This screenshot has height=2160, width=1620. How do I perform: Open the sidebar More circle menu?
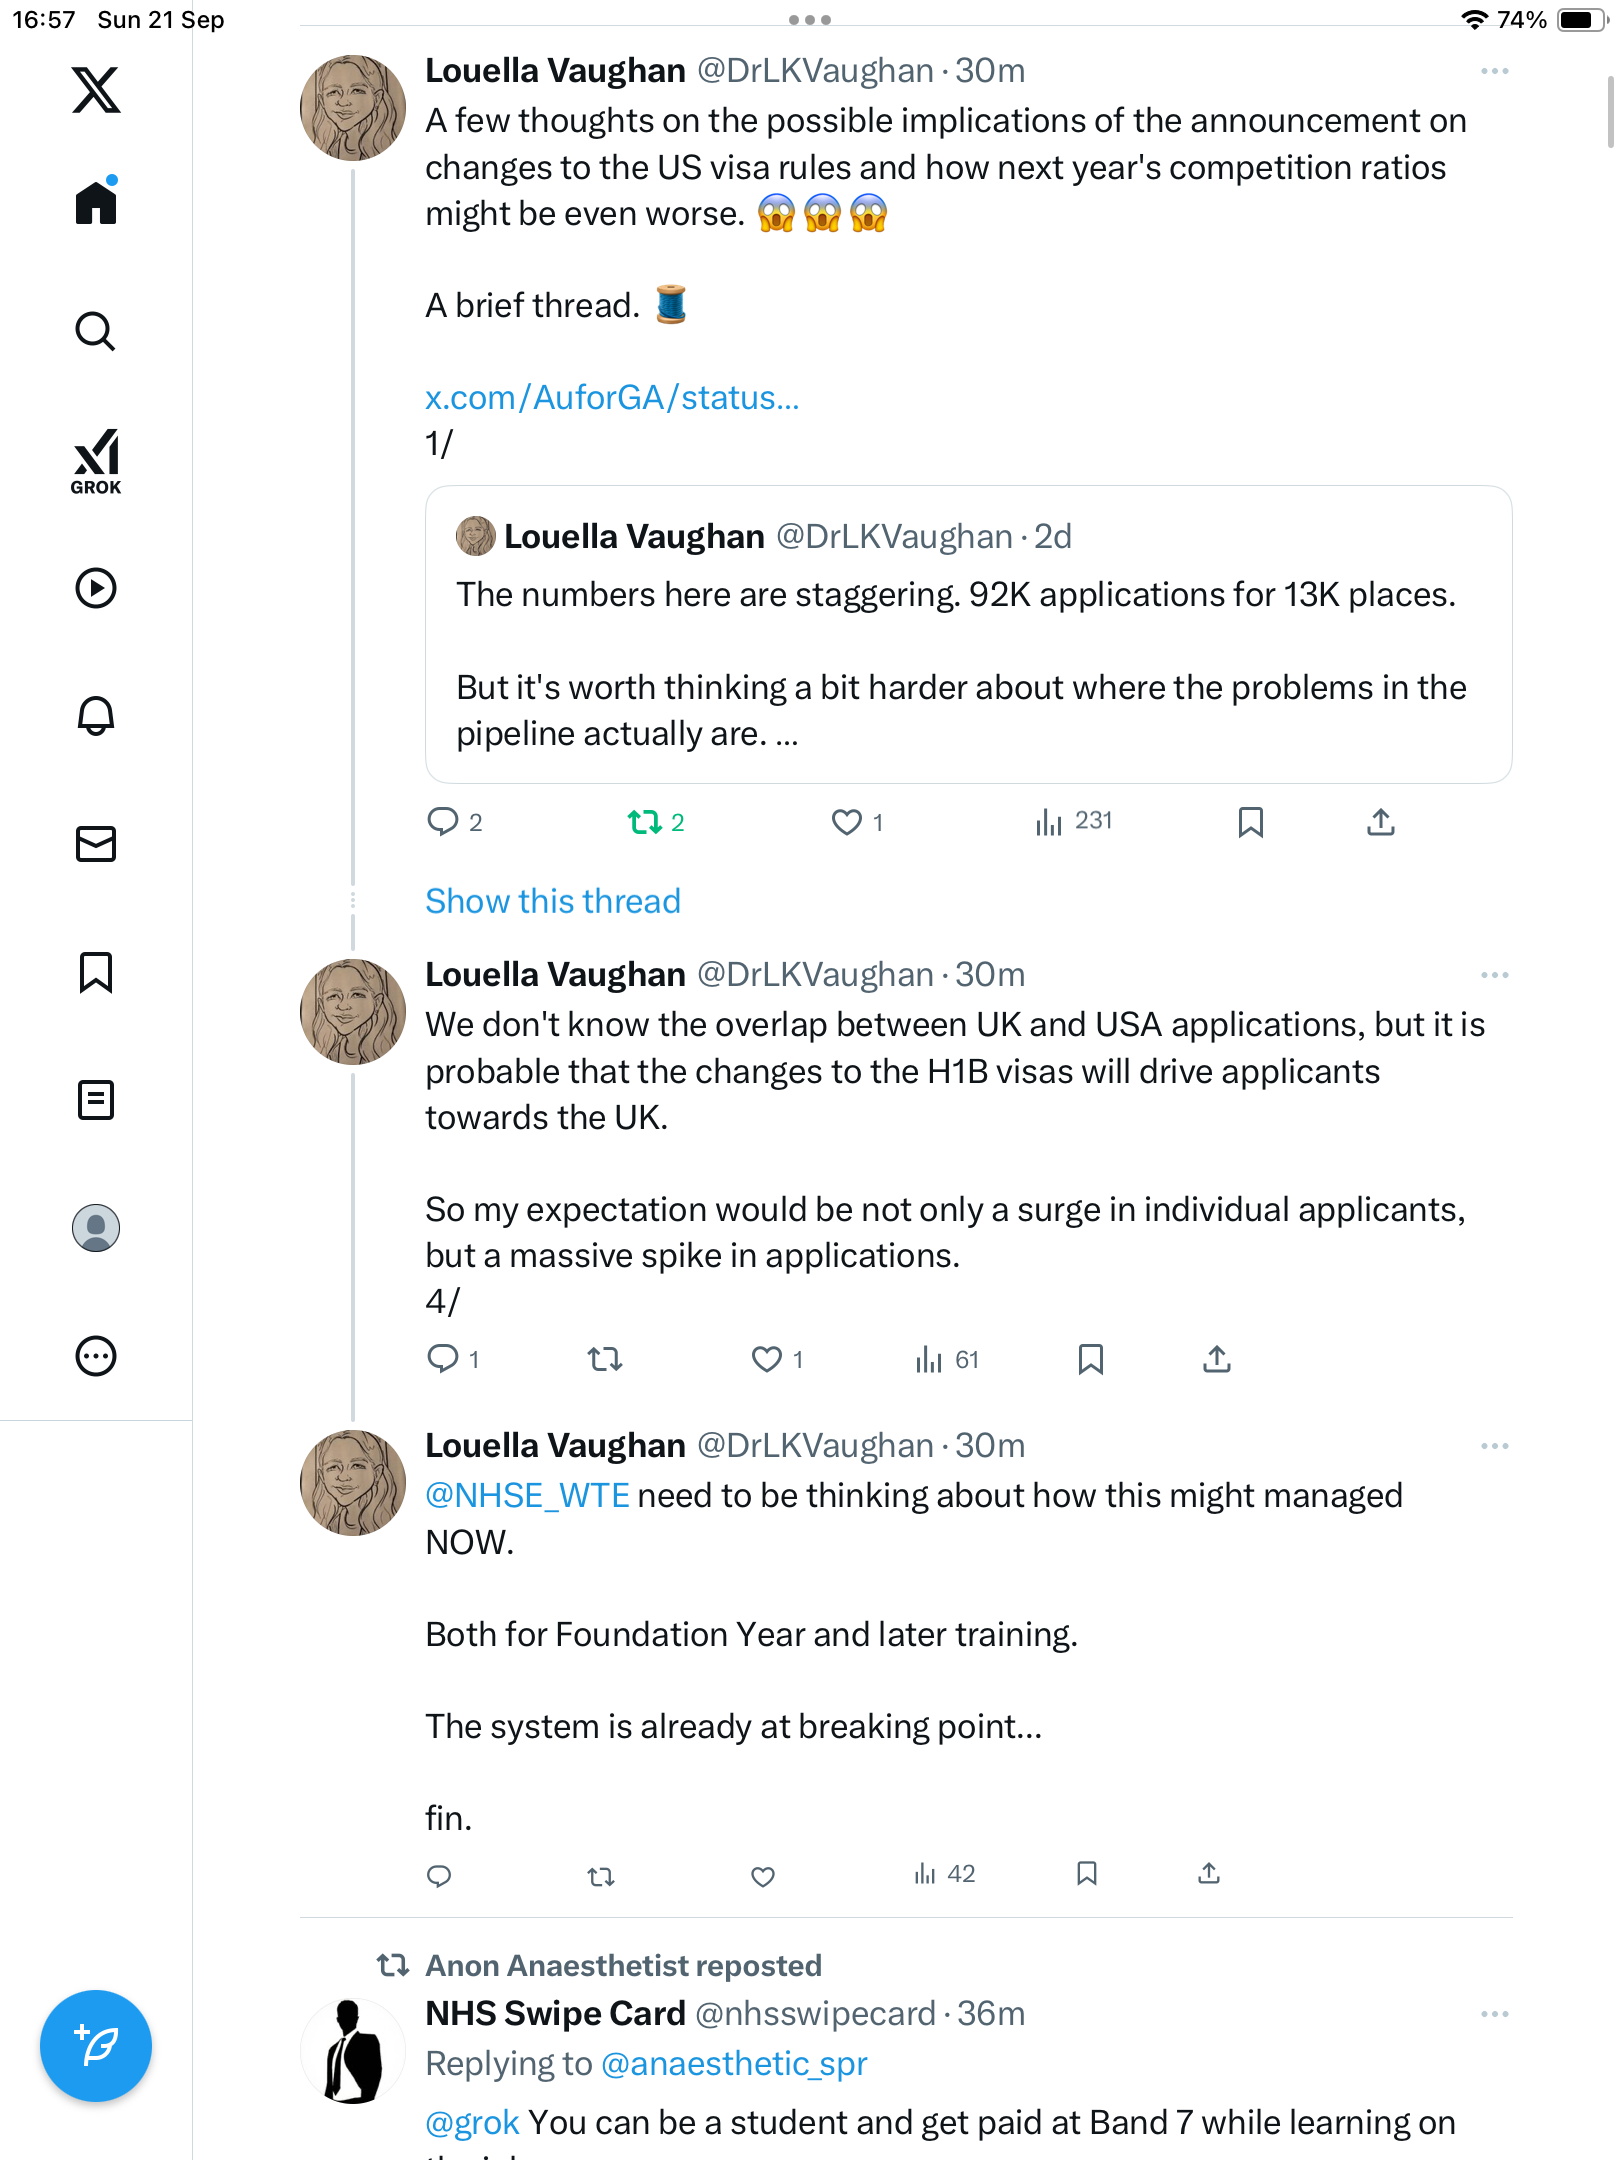[x=96, y=1356]
